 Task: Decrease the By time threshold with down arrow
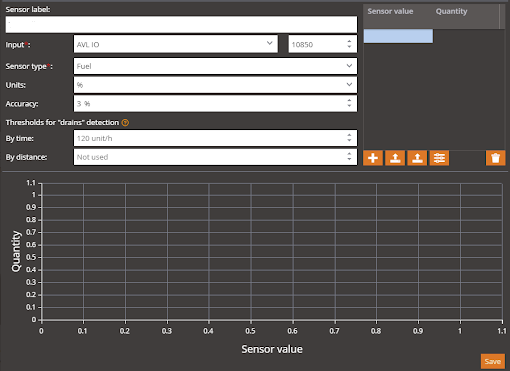tap(349, 140)
